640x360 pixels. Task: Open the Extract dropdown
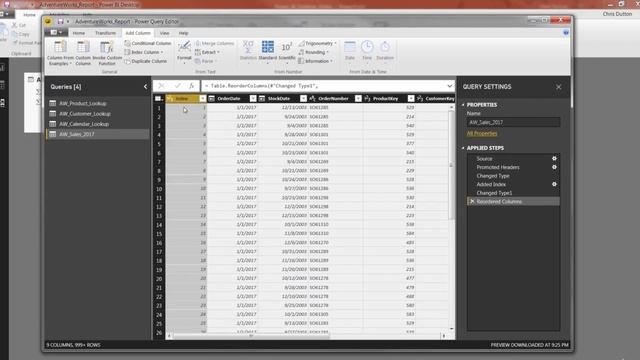point(207,52)
